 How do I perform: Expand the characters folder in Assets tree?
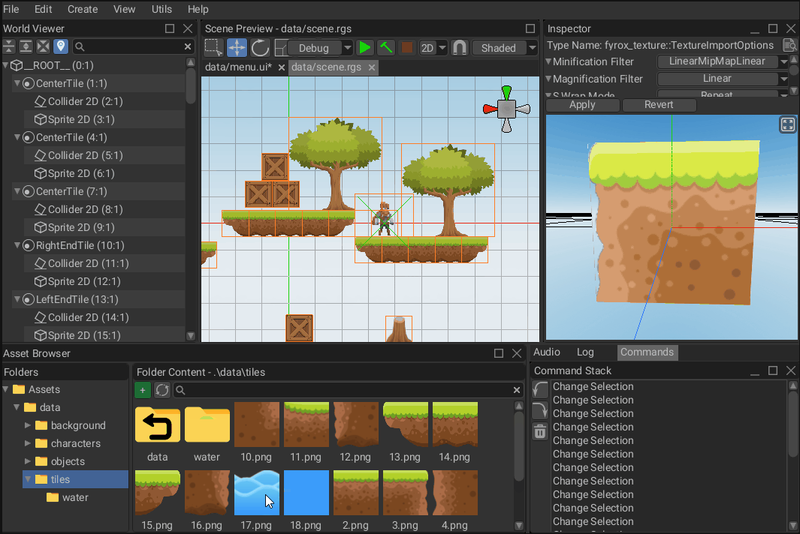(x=28, y=443)
